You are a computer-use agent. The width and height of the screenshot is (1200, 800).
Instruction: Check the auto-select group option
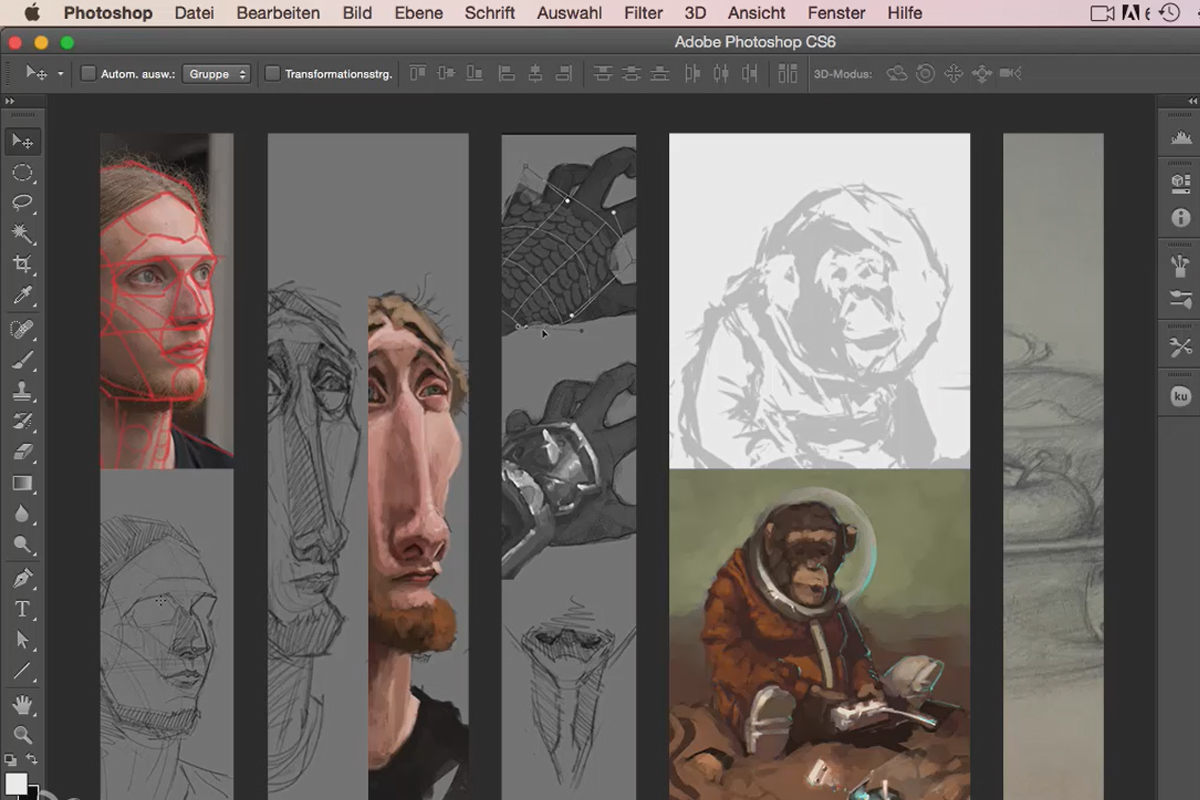pos(88,73)
